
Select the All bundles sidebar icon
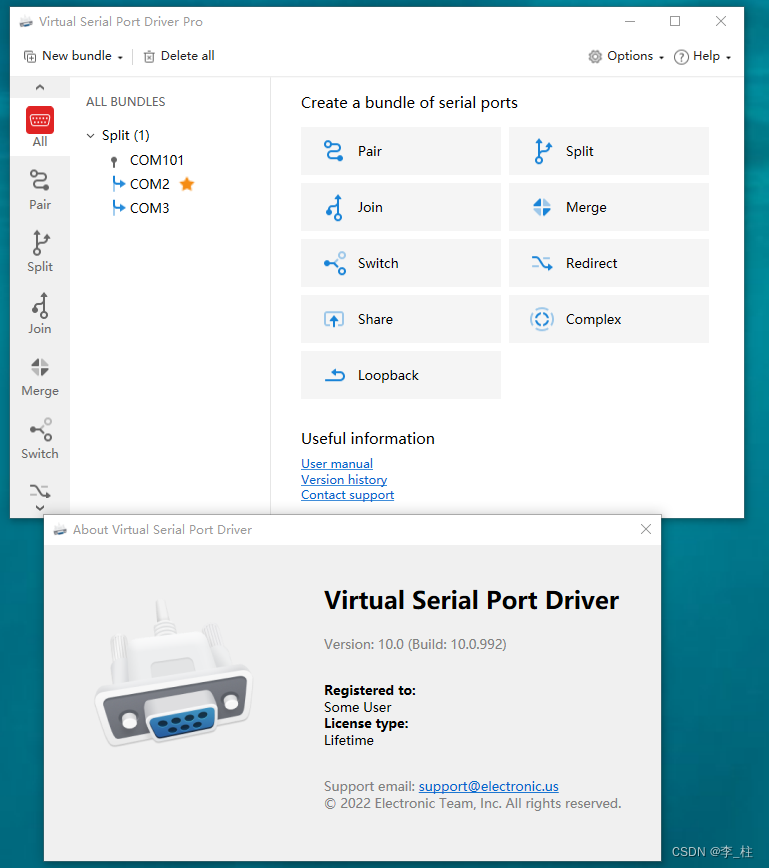[x=40, y=120]
